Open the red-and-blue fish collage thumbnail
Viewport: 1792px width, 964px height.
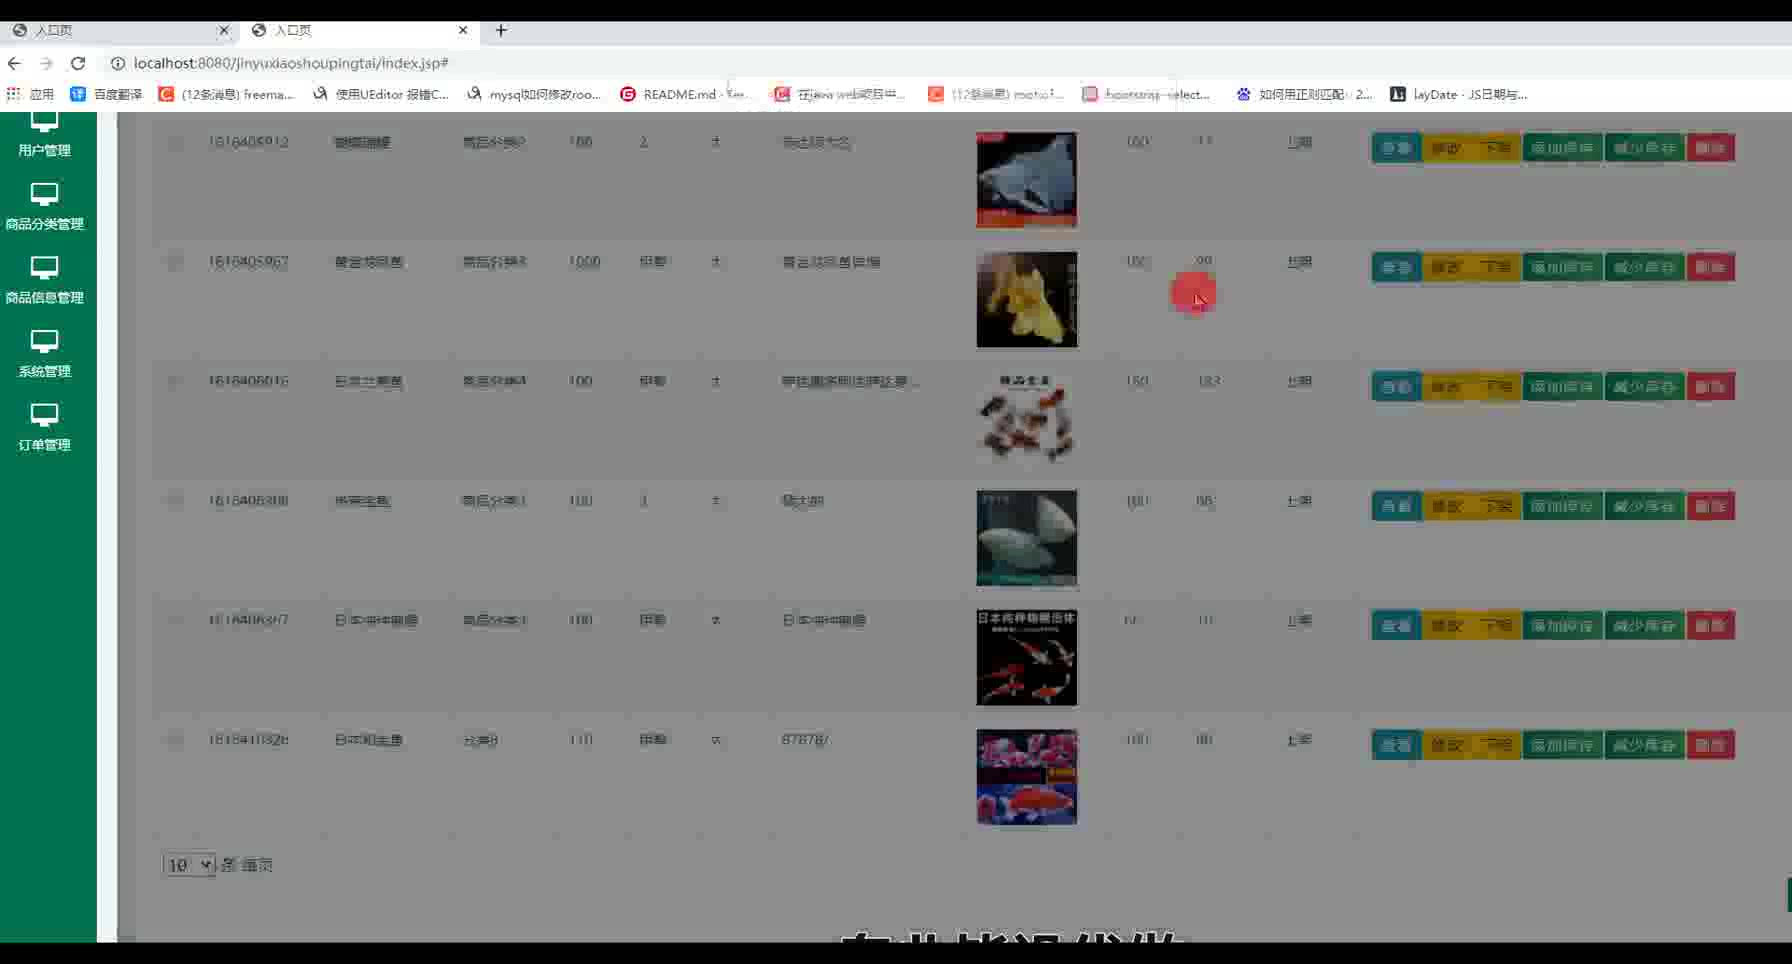point(1027,777)
